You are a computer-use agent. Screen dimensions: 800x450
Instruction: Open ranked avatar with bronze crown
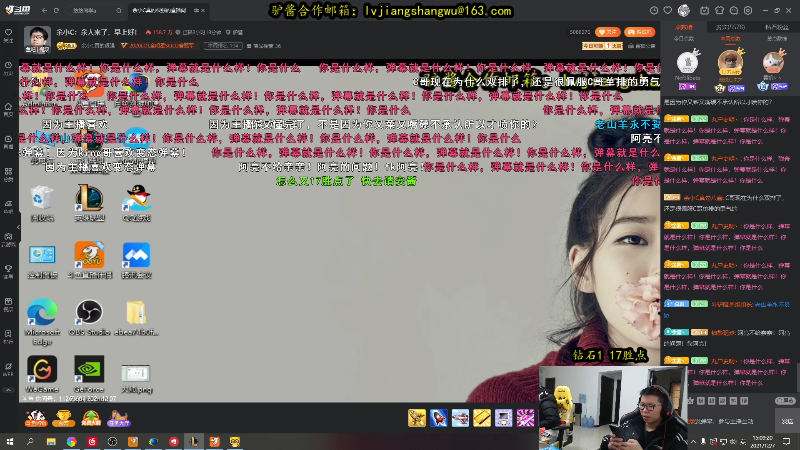click(x=774, y=62)
